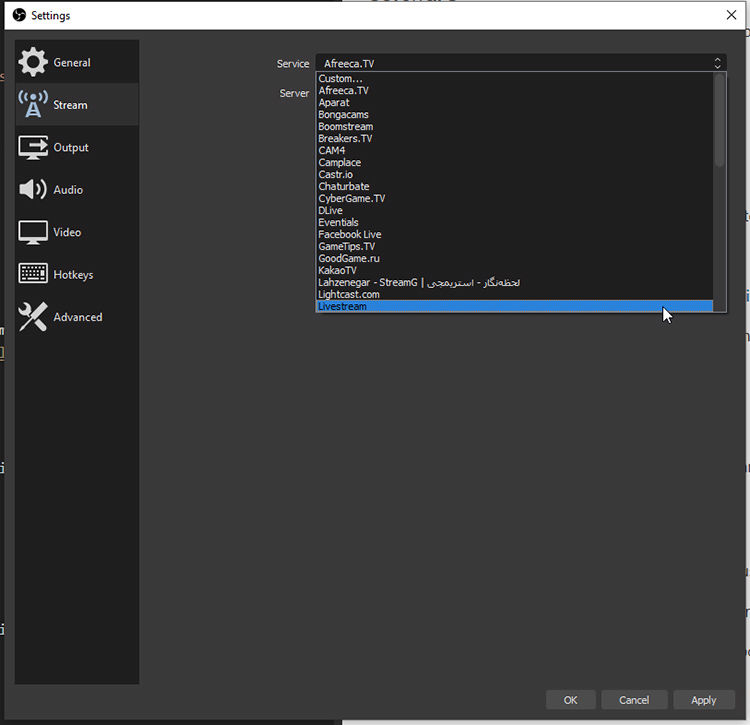Viewport: 750px width, 725px height.
Task: Click the Output monitor arrow icon
Action: click(x=33, y=147)
